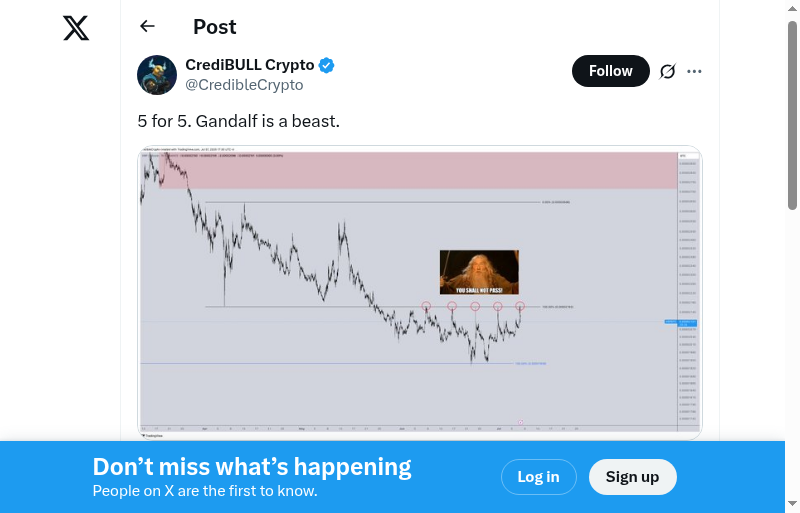Click the Post header title

[x=215, y=27]
